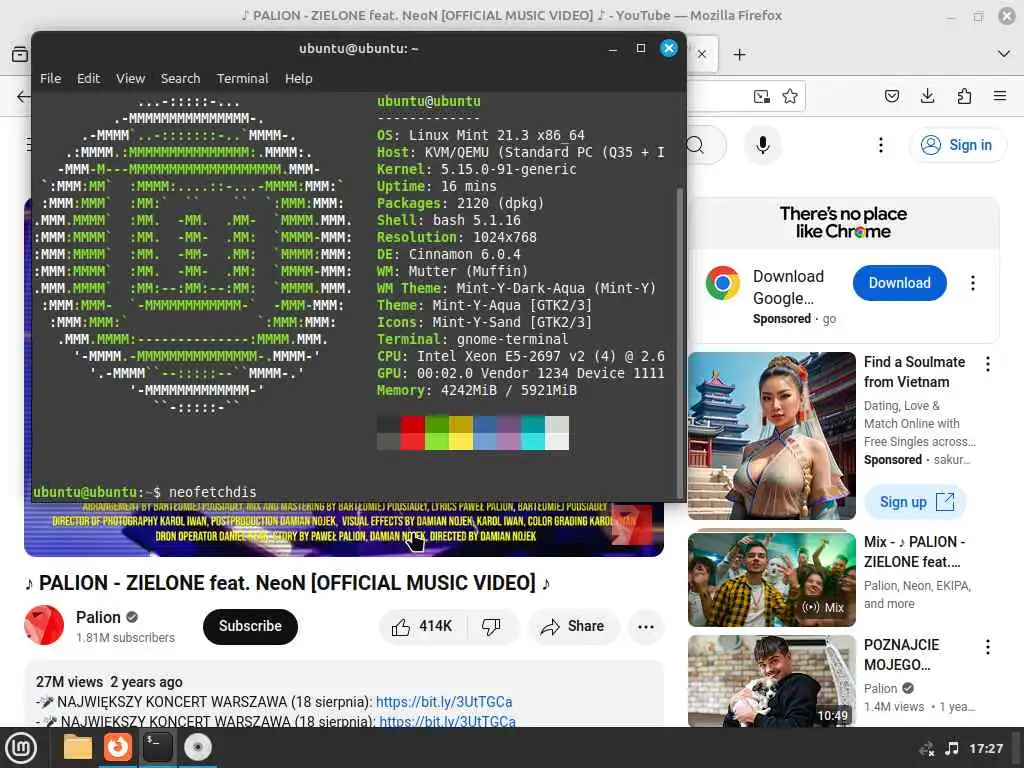Open the Linux Mint start menu
This screenshot has height=768, width=1024.
(x=22, y=747)
